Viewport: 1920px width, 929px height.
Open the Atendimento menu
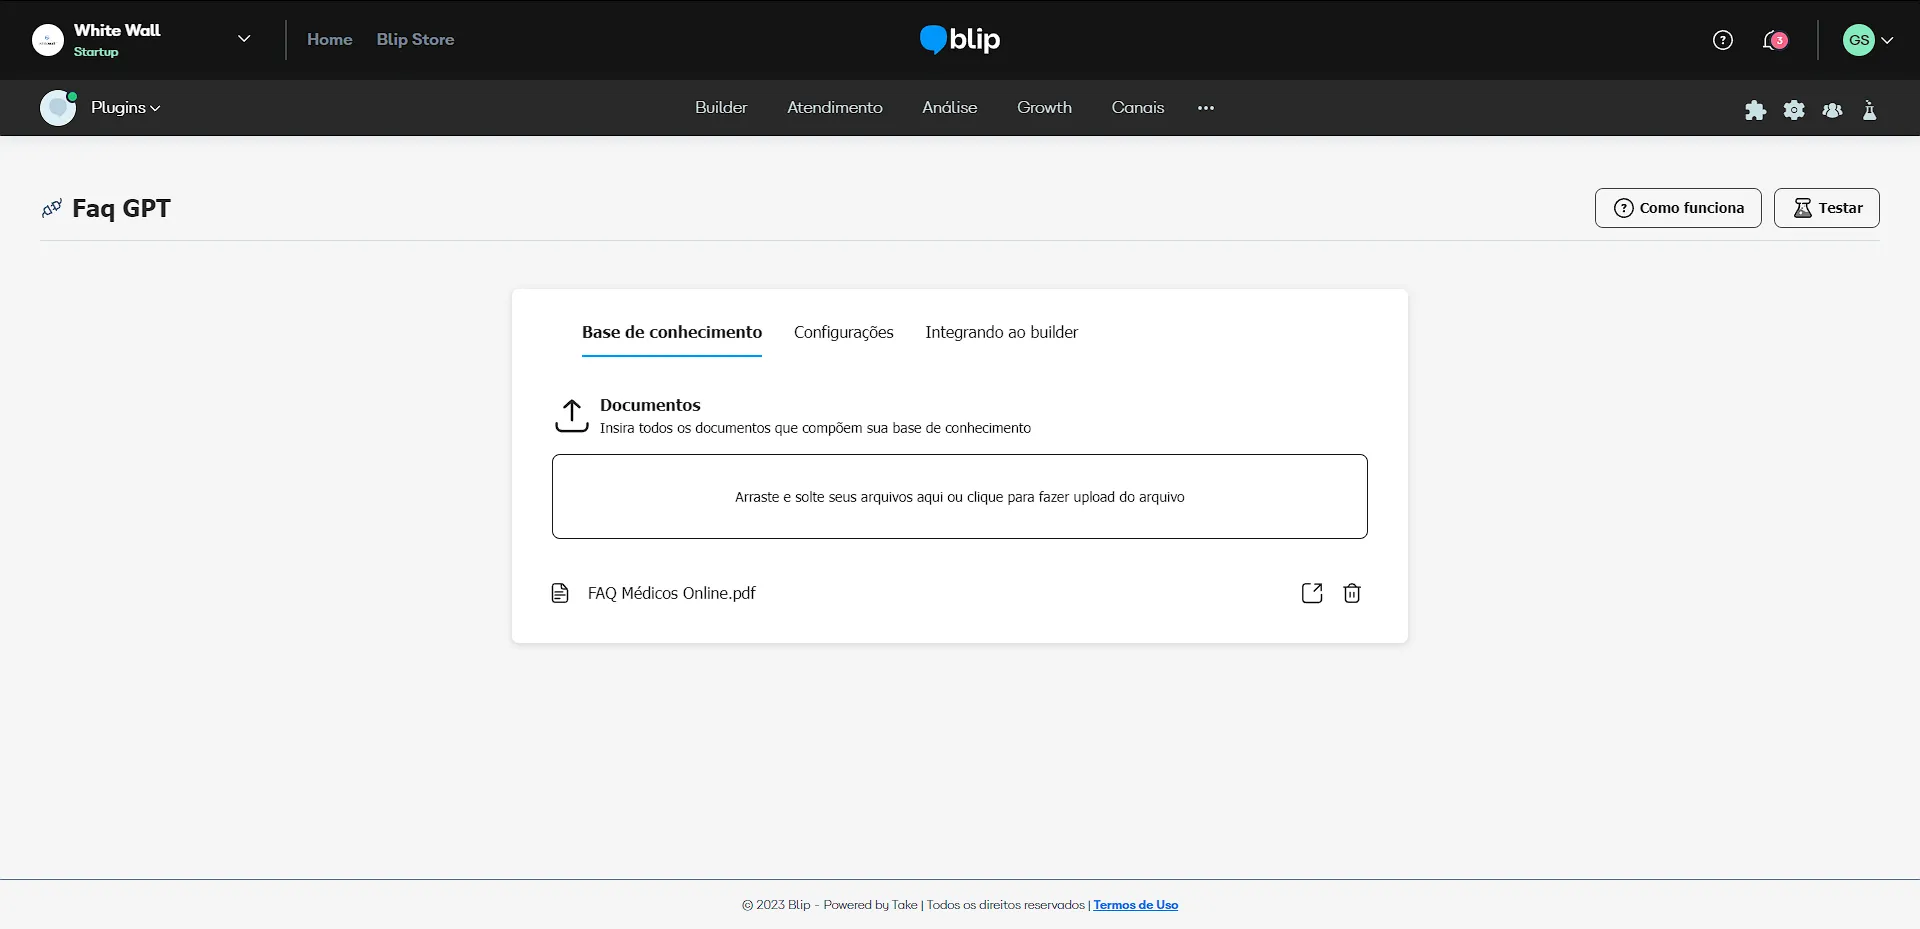pyautogui.click(x=835, y=108)
